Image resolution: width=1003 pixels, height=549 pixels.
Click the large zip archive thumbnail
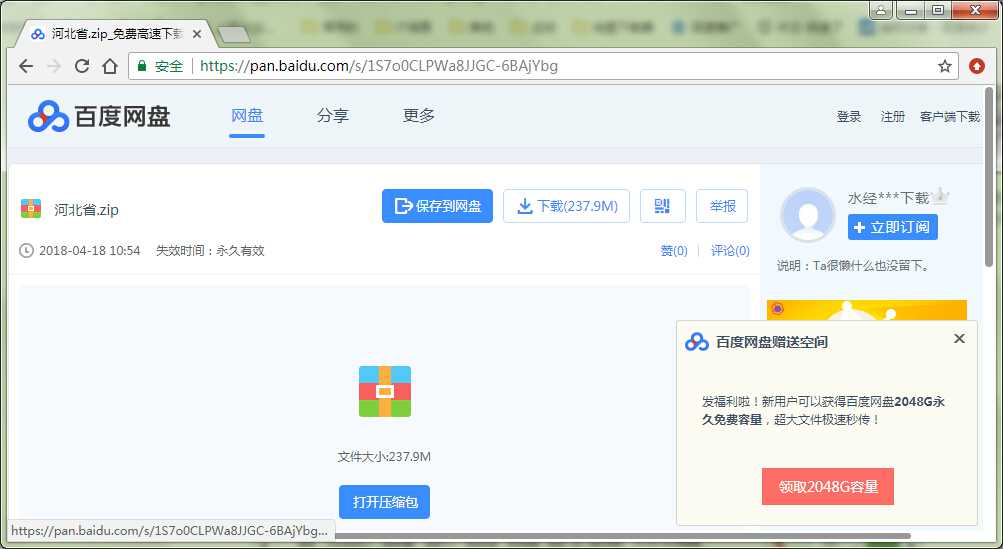(x=384, y=392)
